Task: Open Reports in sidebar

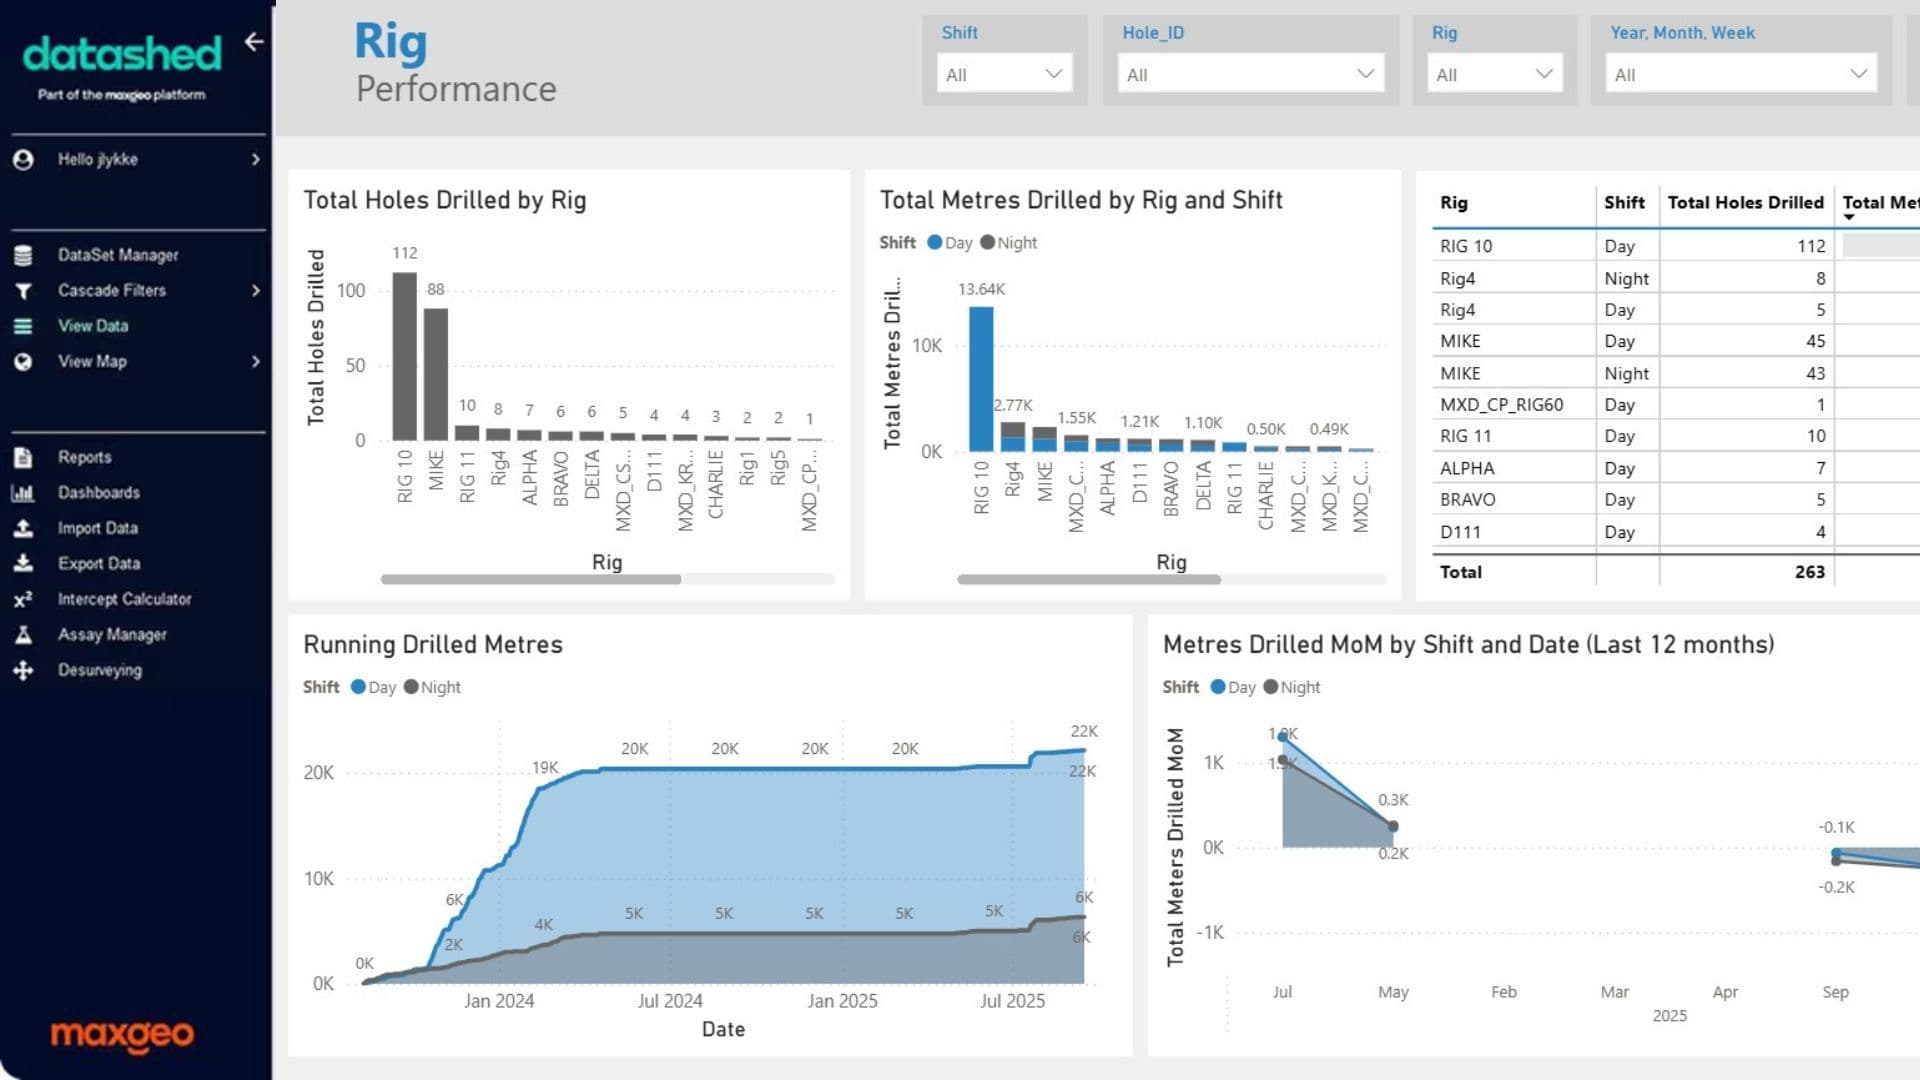Action: pos(85,458)
